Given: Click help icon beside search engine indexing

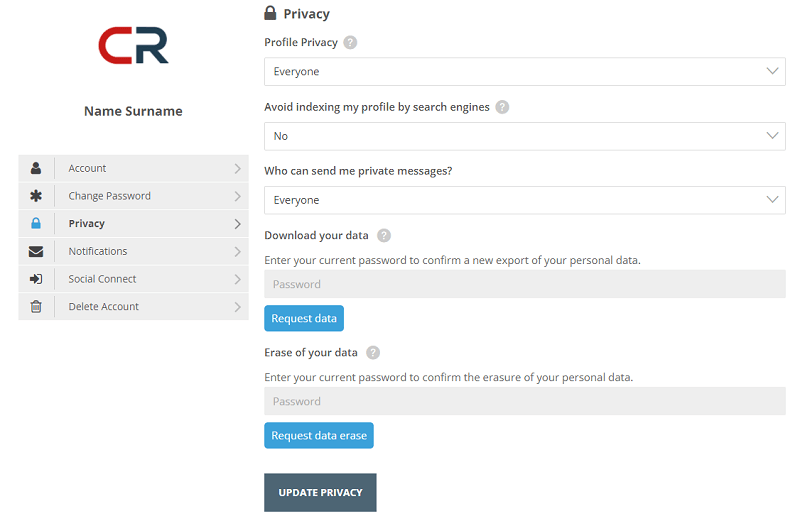Looking at the screenshot, I should pyautogui.click(x=502, y=107).
